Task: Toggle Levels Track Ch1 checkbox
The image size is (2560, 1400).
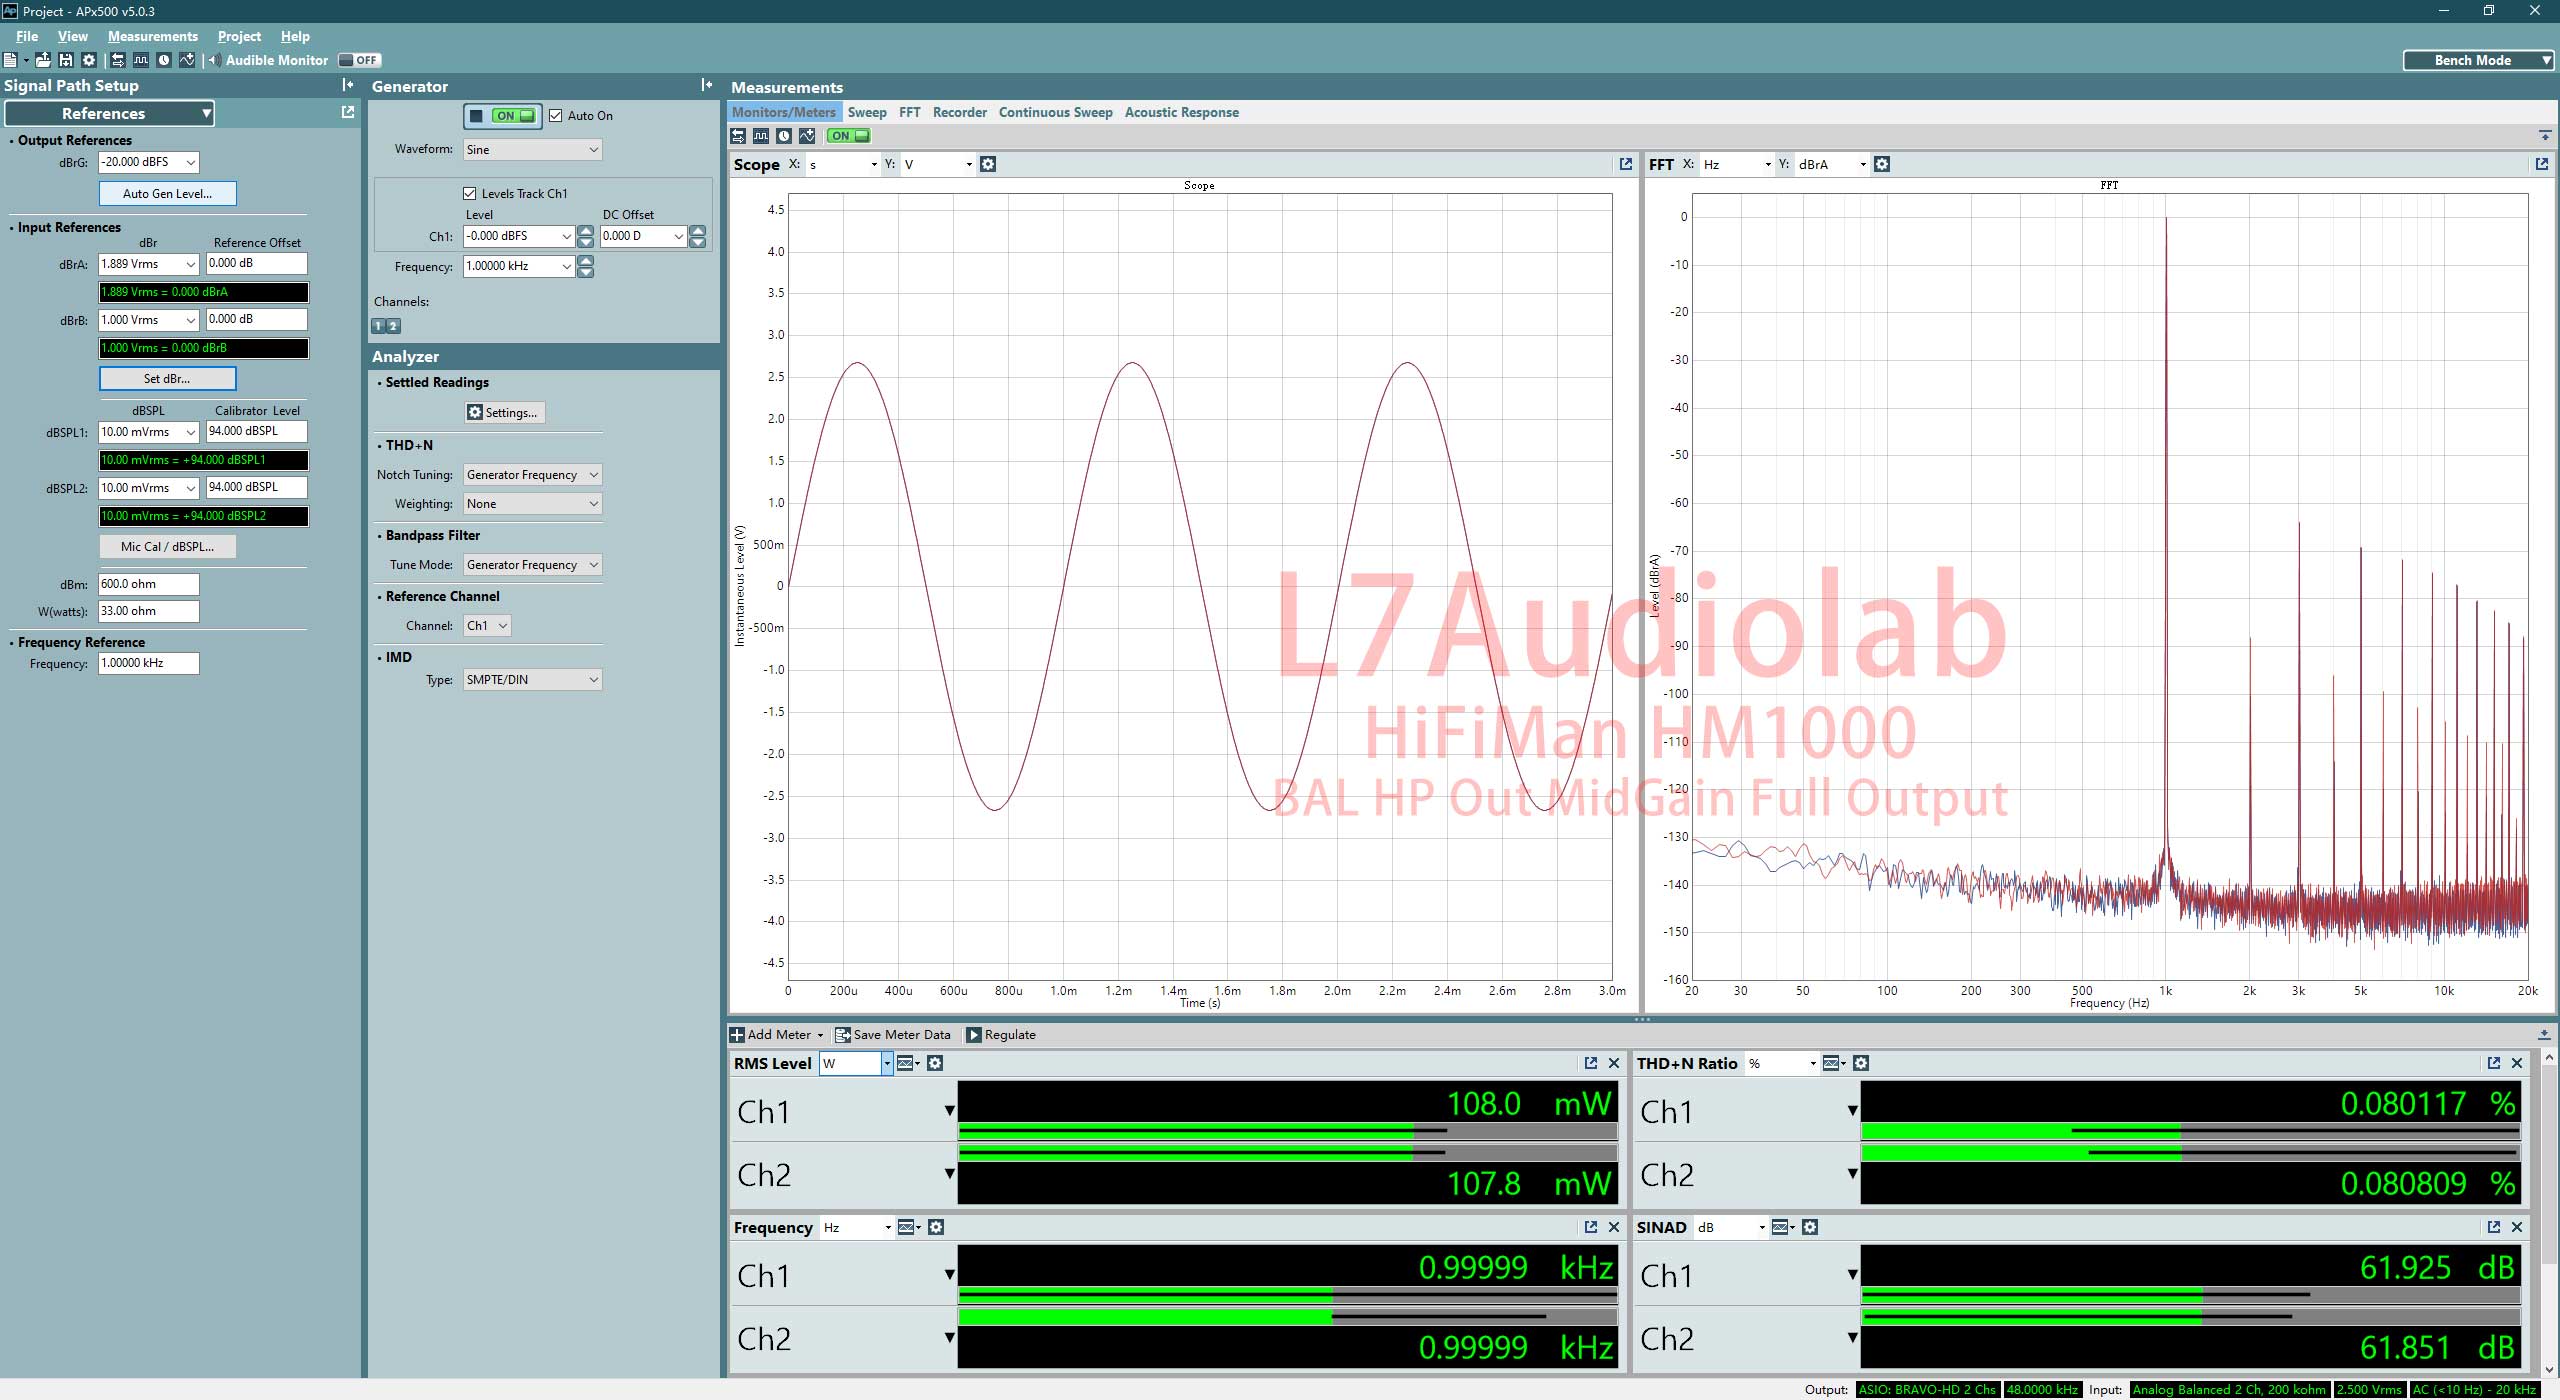Action: [470, 193]
